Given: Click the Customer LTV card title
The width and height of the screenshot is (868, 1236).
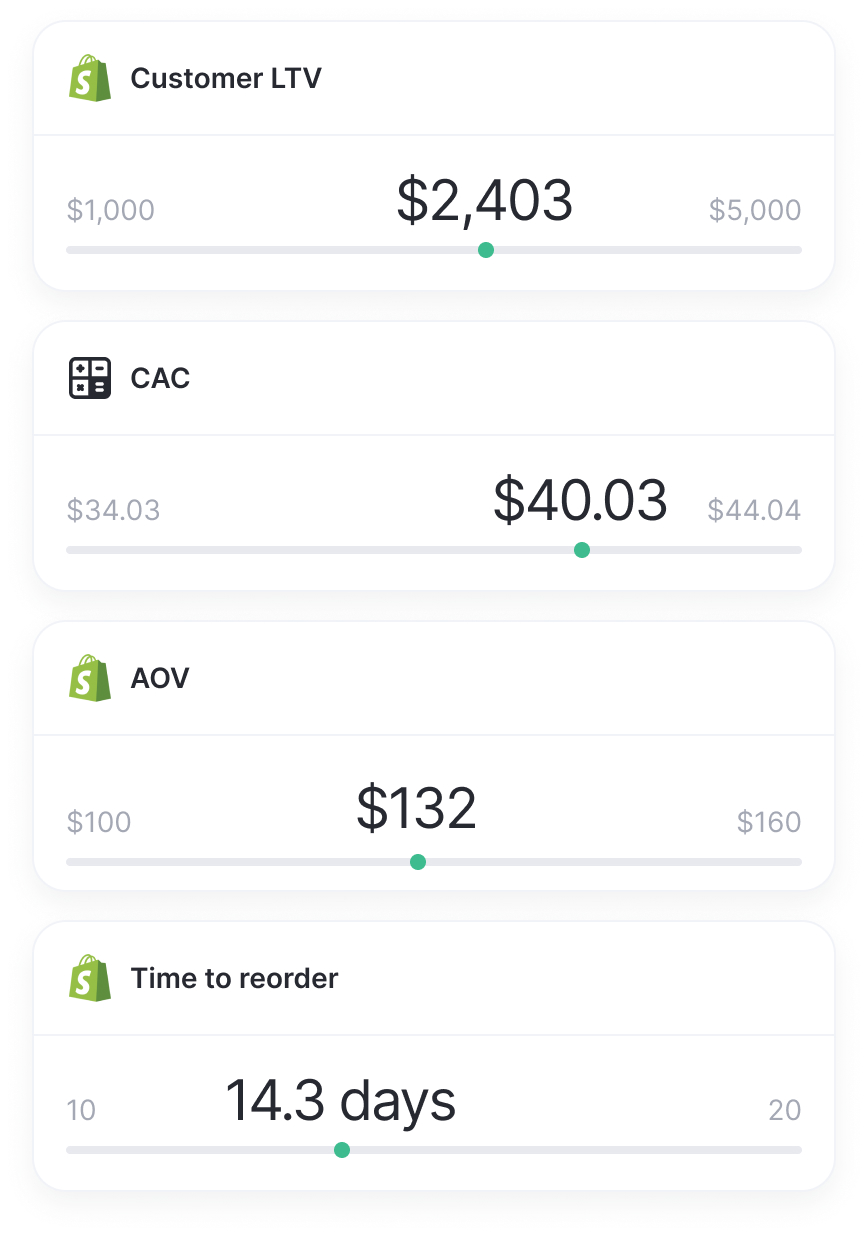Looking at the screenshot, I should (x=226, y=78).
